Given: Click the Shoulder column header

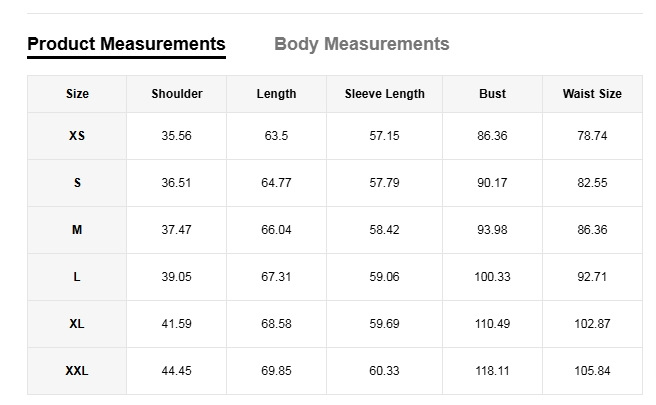Looking at the screenshot, I should point(177,94).
